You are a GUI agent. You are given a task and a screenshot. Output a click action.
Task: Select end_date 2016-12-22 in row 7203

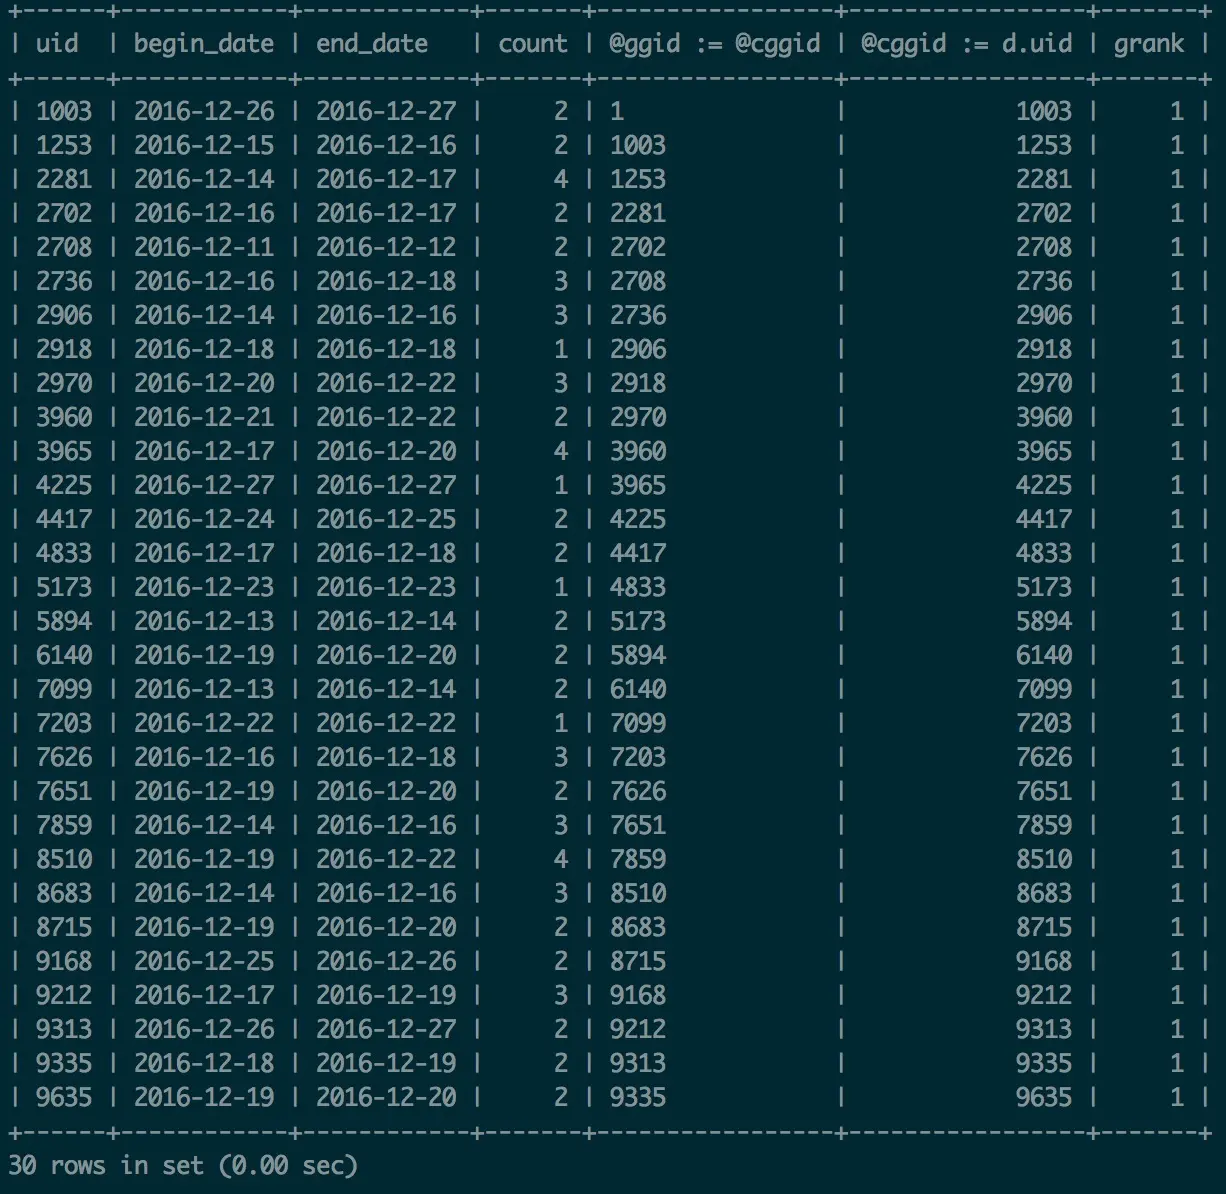(x=386, y=723)
